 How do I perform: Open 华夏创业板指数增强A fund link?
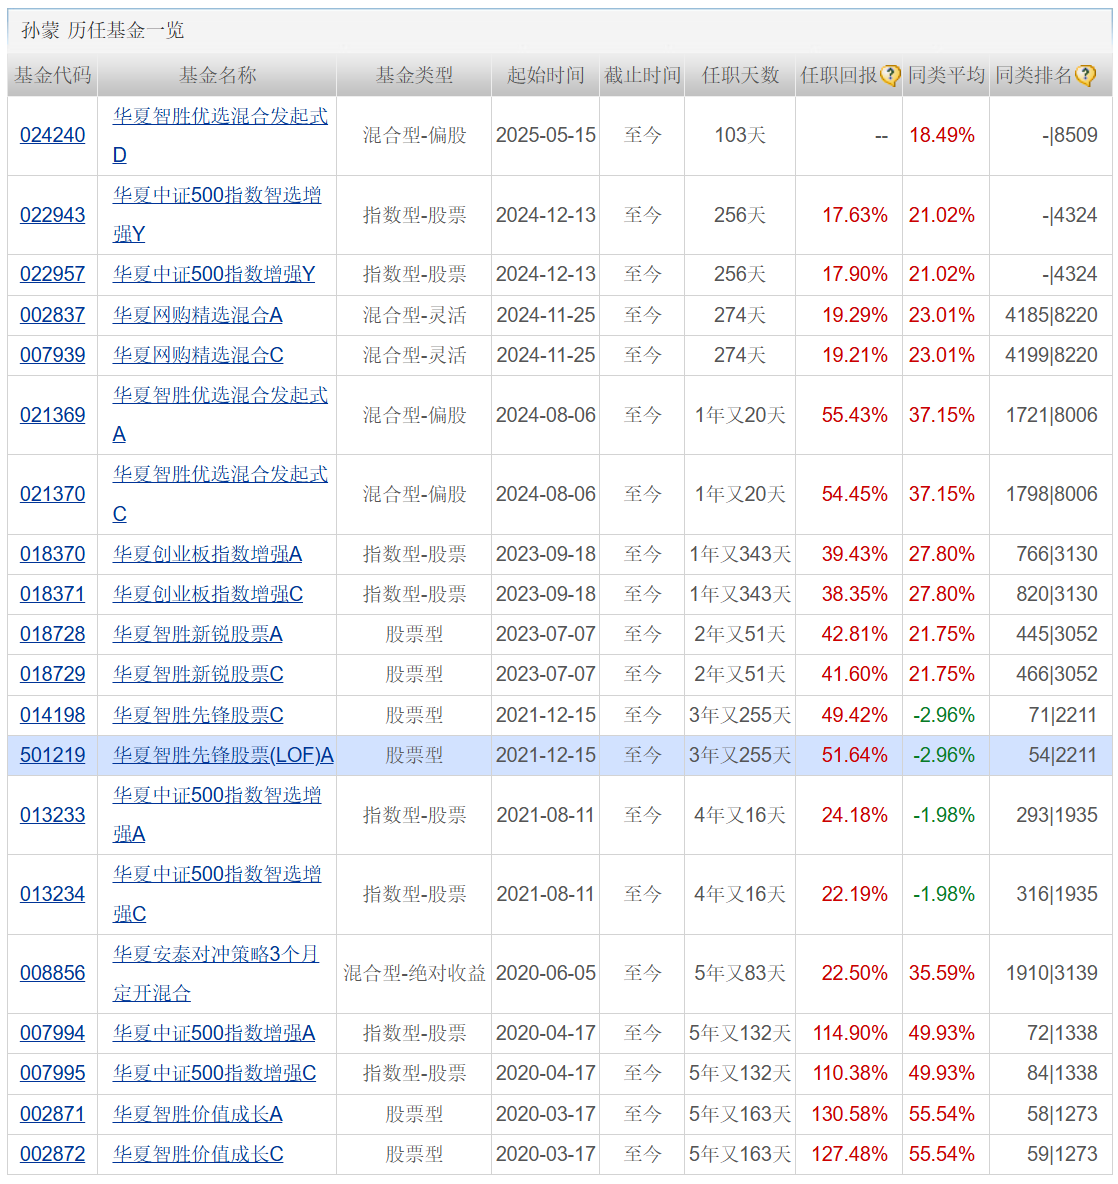pos(208,554)
